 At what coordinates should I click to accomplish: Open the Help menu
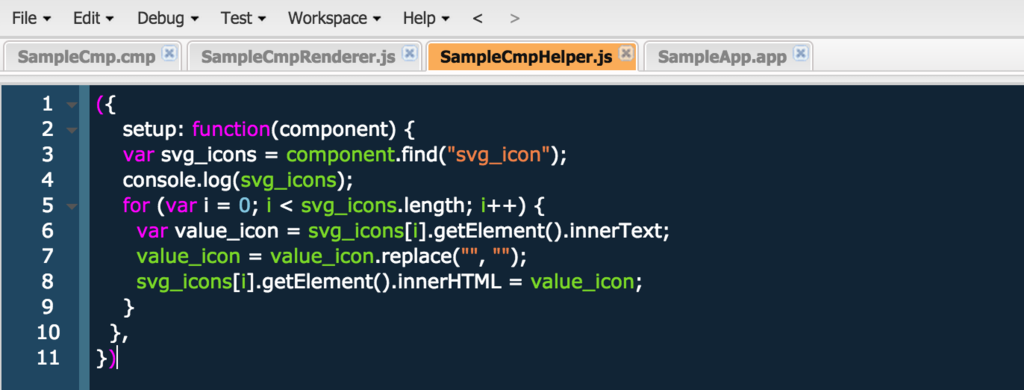click(426, 18)
